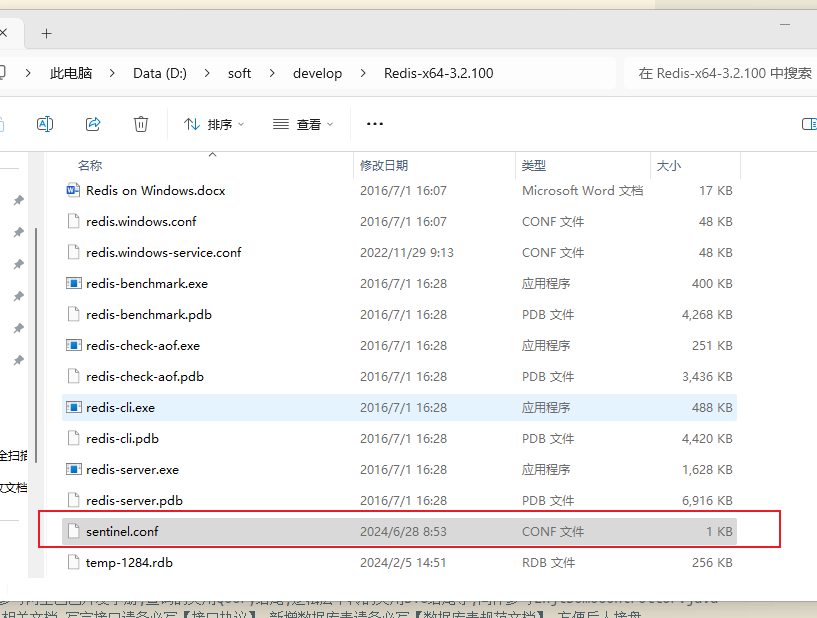Sort by 名称 column header
Screen dimensions: 817x618
tap(90, 166)
